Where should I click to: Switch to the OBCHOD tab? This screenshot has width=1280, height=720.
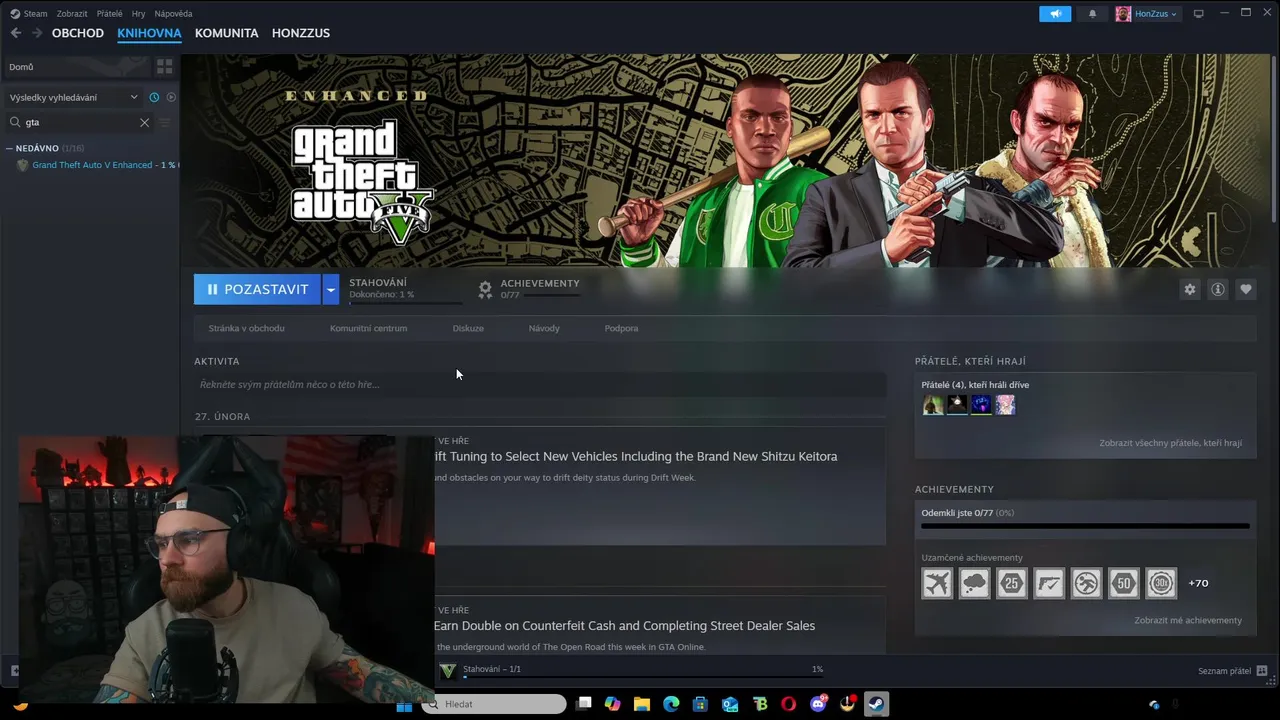pyautogui.click(x=78, y=33)
